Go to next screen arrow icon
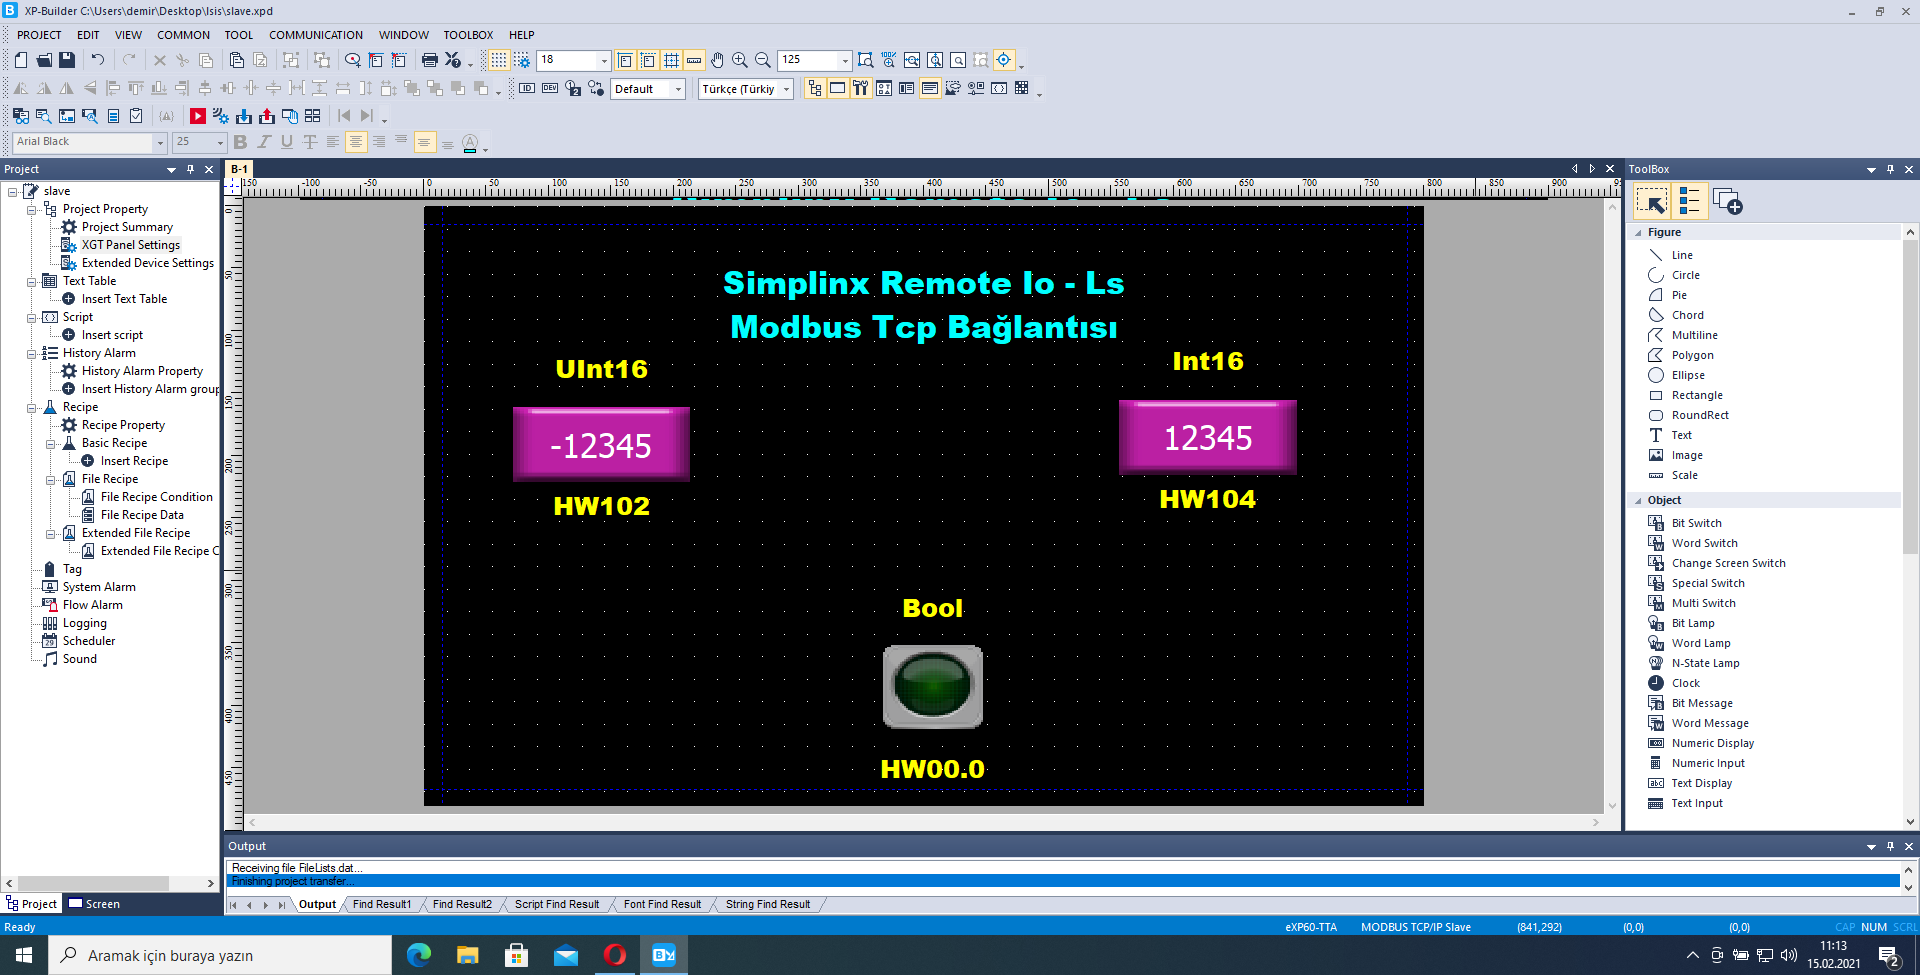This screenshot has height=975, width=1920. click(x=367, y=116)
